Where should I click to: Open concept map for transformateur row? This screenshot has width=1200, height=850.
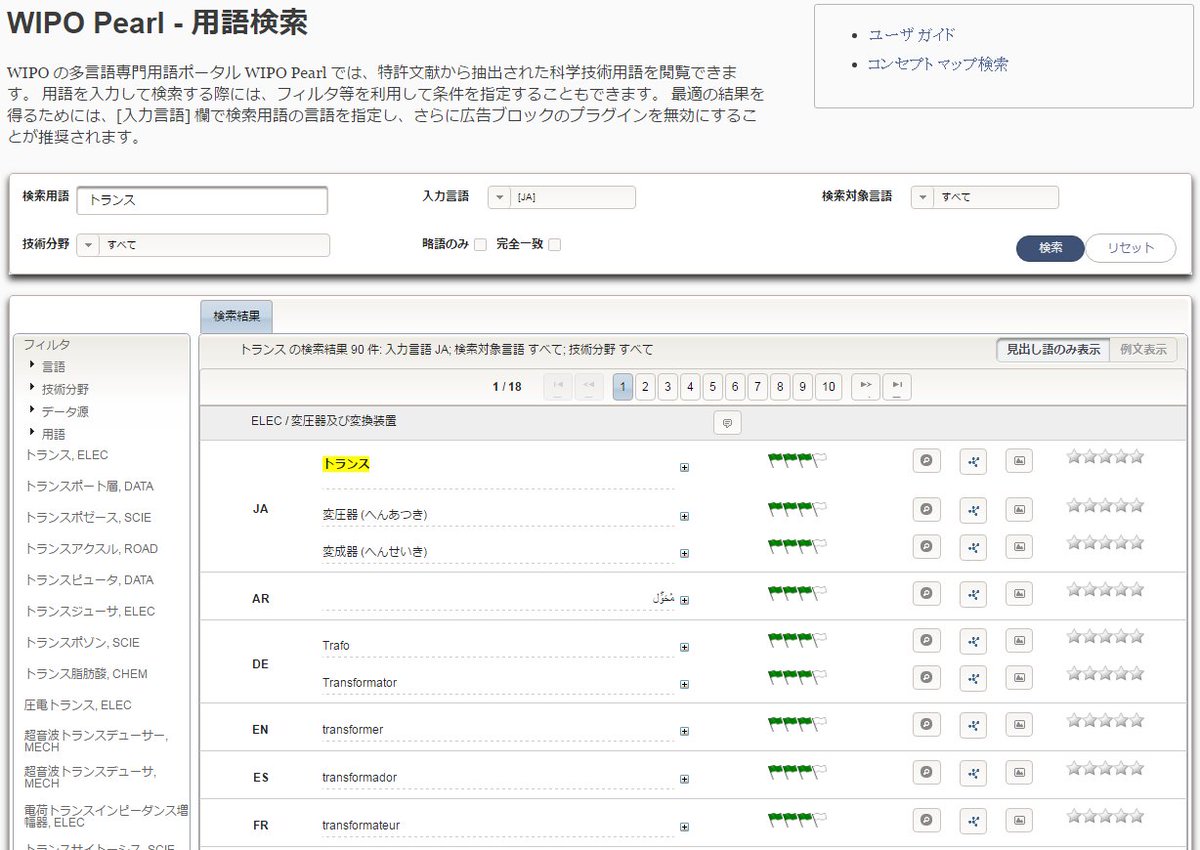[973, 821]
